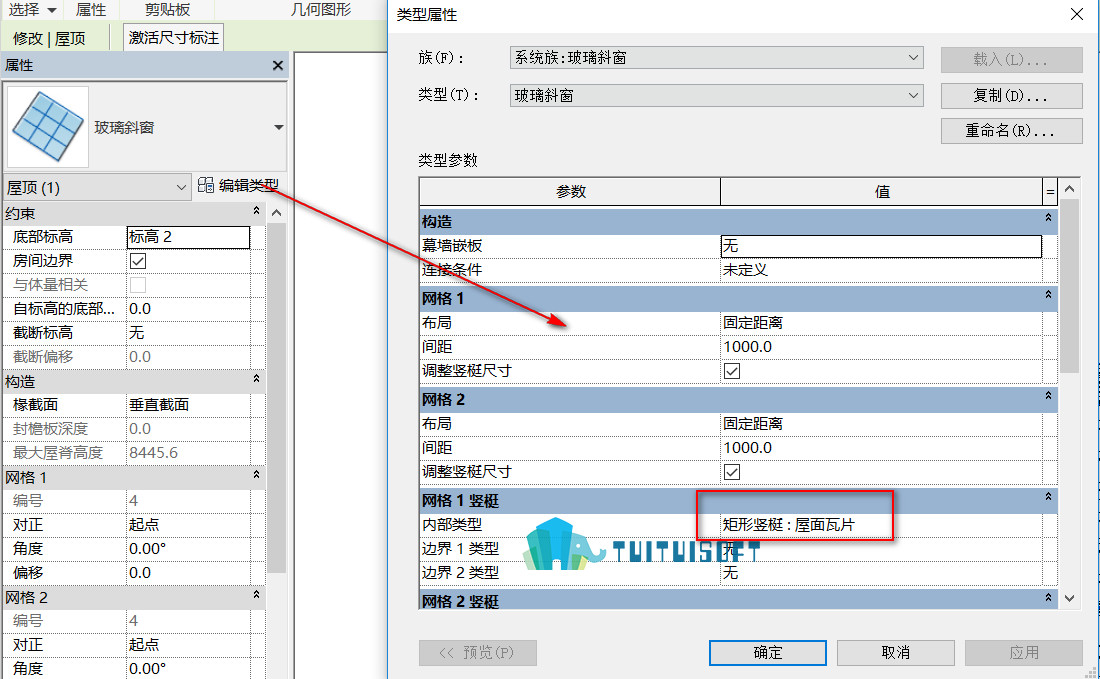This screenshot has width=1100, height=679.
Task: Click the '=' column header button in the parameter table
Action: tap(1050, 191)
